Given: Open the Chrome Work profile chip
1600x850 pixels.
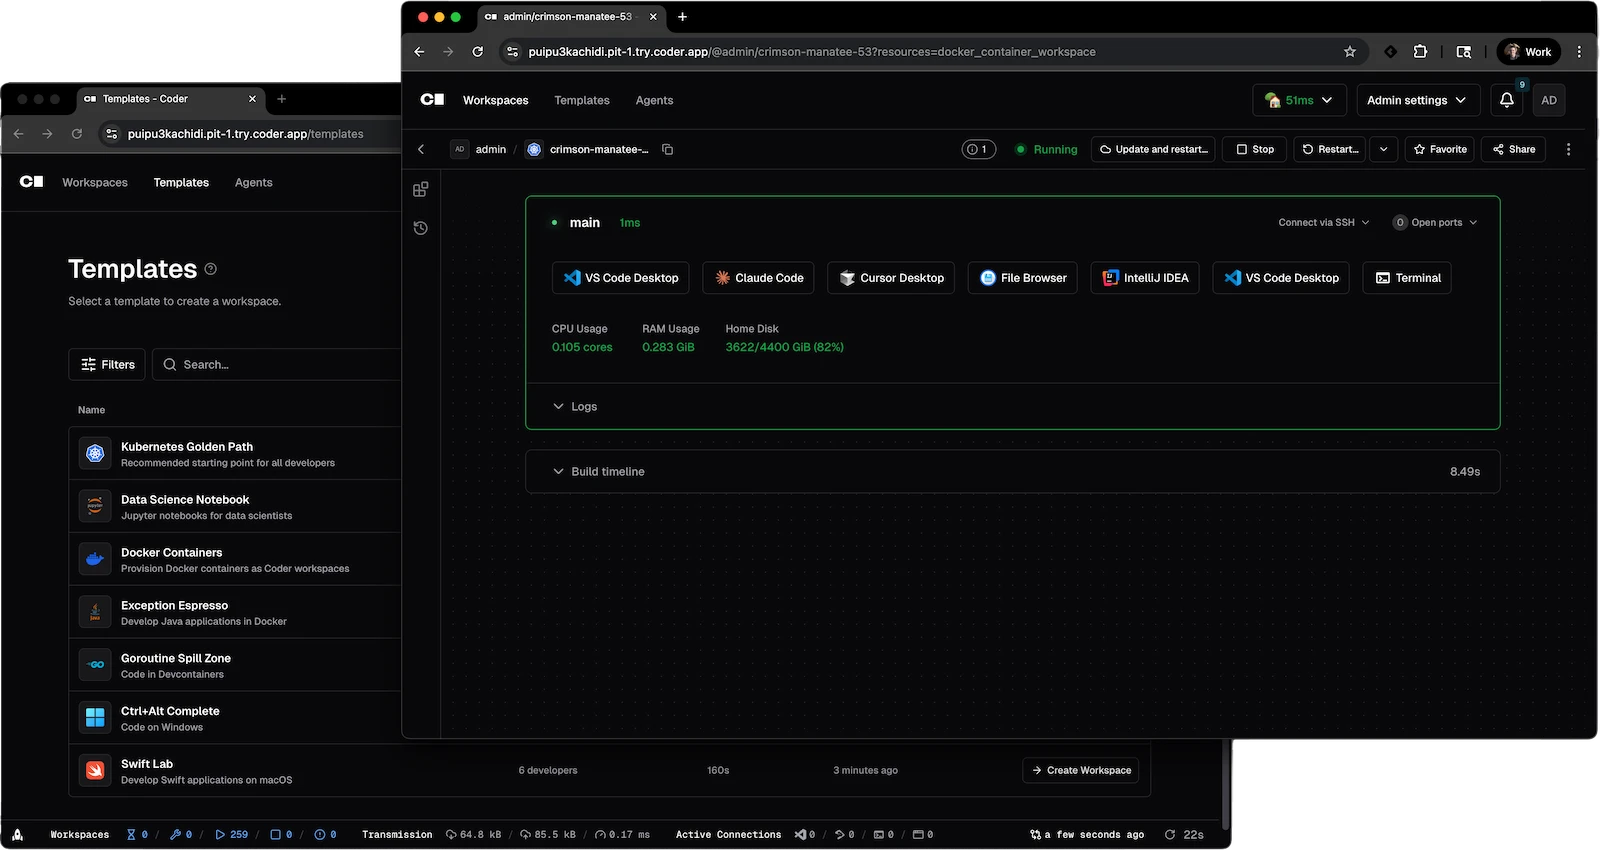Looking at the screenshot, I should click(x=1529, y=52).
